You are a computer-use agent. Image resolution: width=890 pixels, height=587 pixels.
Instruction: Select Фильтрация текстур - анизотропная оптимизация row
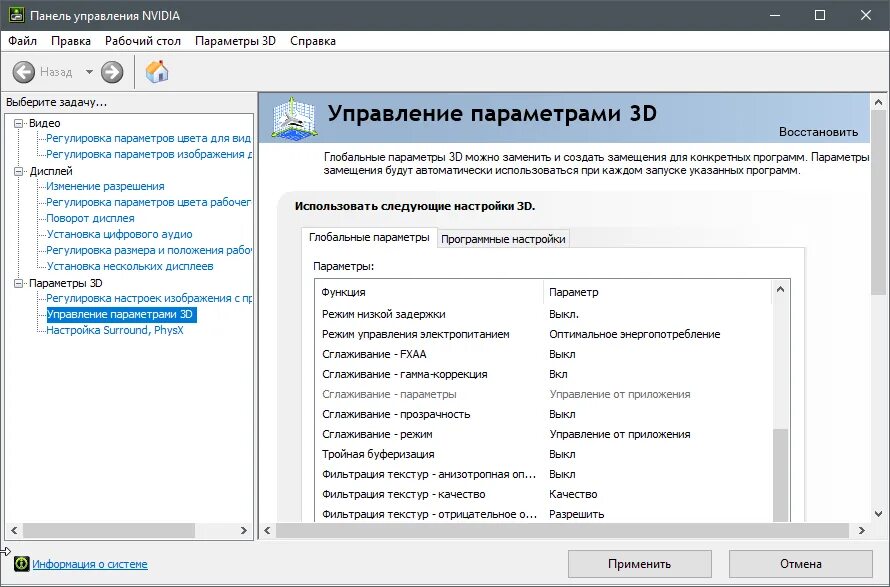543,474
